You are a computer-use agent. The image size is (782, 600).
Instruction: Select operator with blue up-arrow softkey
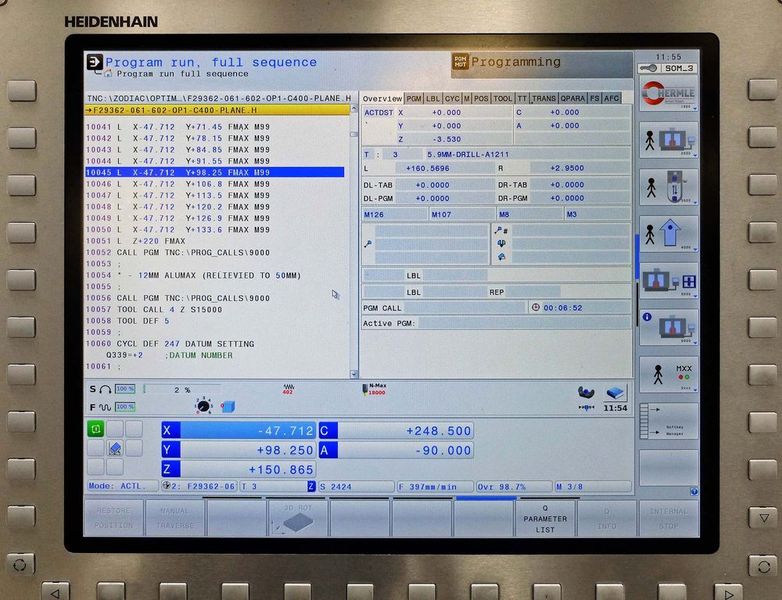pyautogui.click(x=668, y=234)
